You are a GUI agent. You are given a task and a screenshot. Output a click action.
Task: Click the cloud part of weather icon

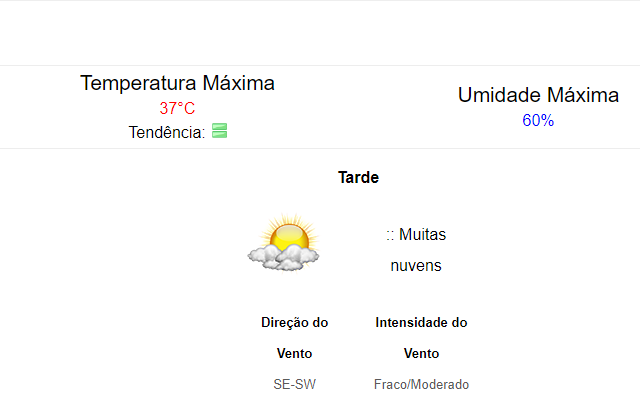tap(284, 258)
